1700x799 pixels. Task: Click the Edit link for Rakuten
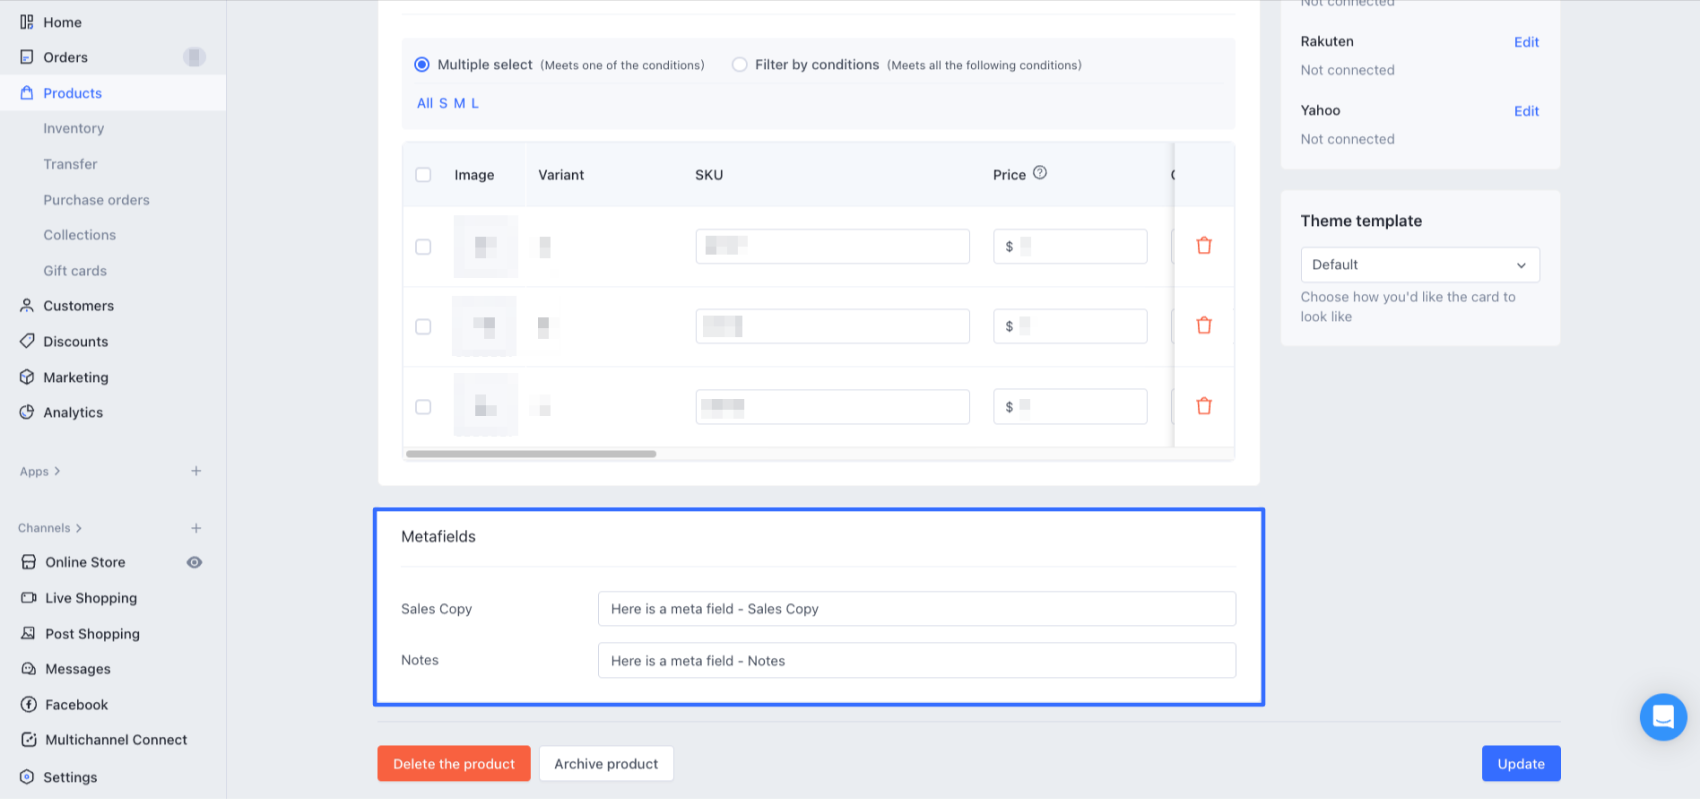tap(1526, 42)
